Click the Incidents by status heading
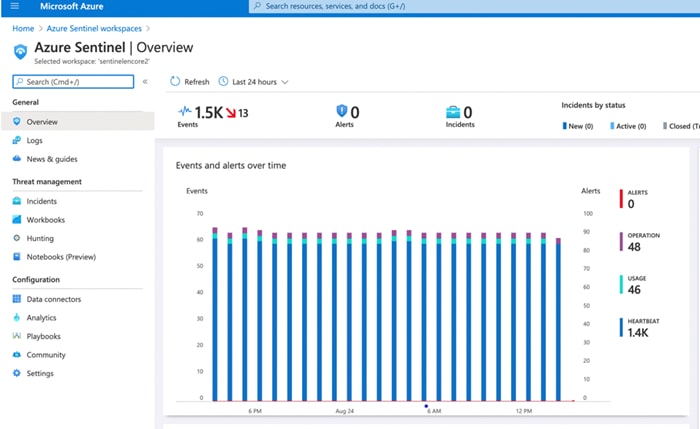This screenshot has height=429, width=700. tap(593, 105)
